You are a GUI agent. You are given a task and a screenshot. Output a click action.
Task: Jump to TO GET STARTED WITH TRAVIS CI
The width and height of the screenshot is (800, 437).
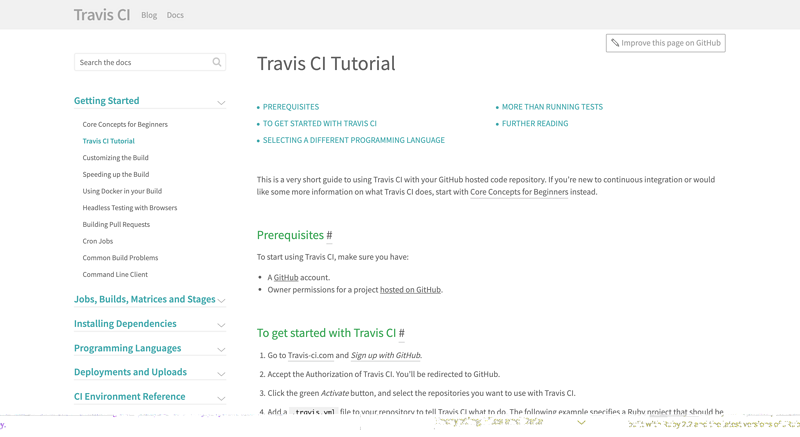click(319, 123)
